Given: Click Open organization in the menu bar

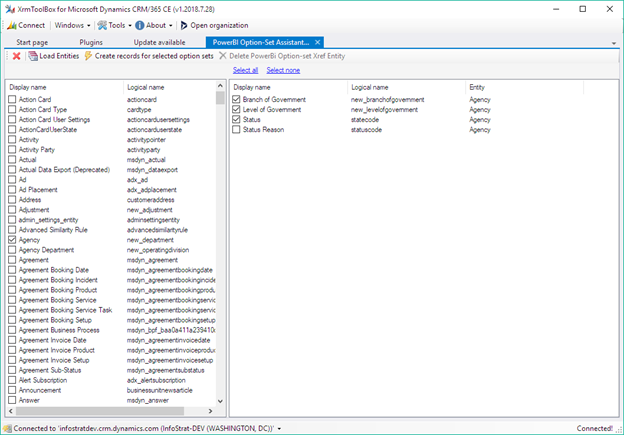Looking at the screenshot, I should pos(214,25).
